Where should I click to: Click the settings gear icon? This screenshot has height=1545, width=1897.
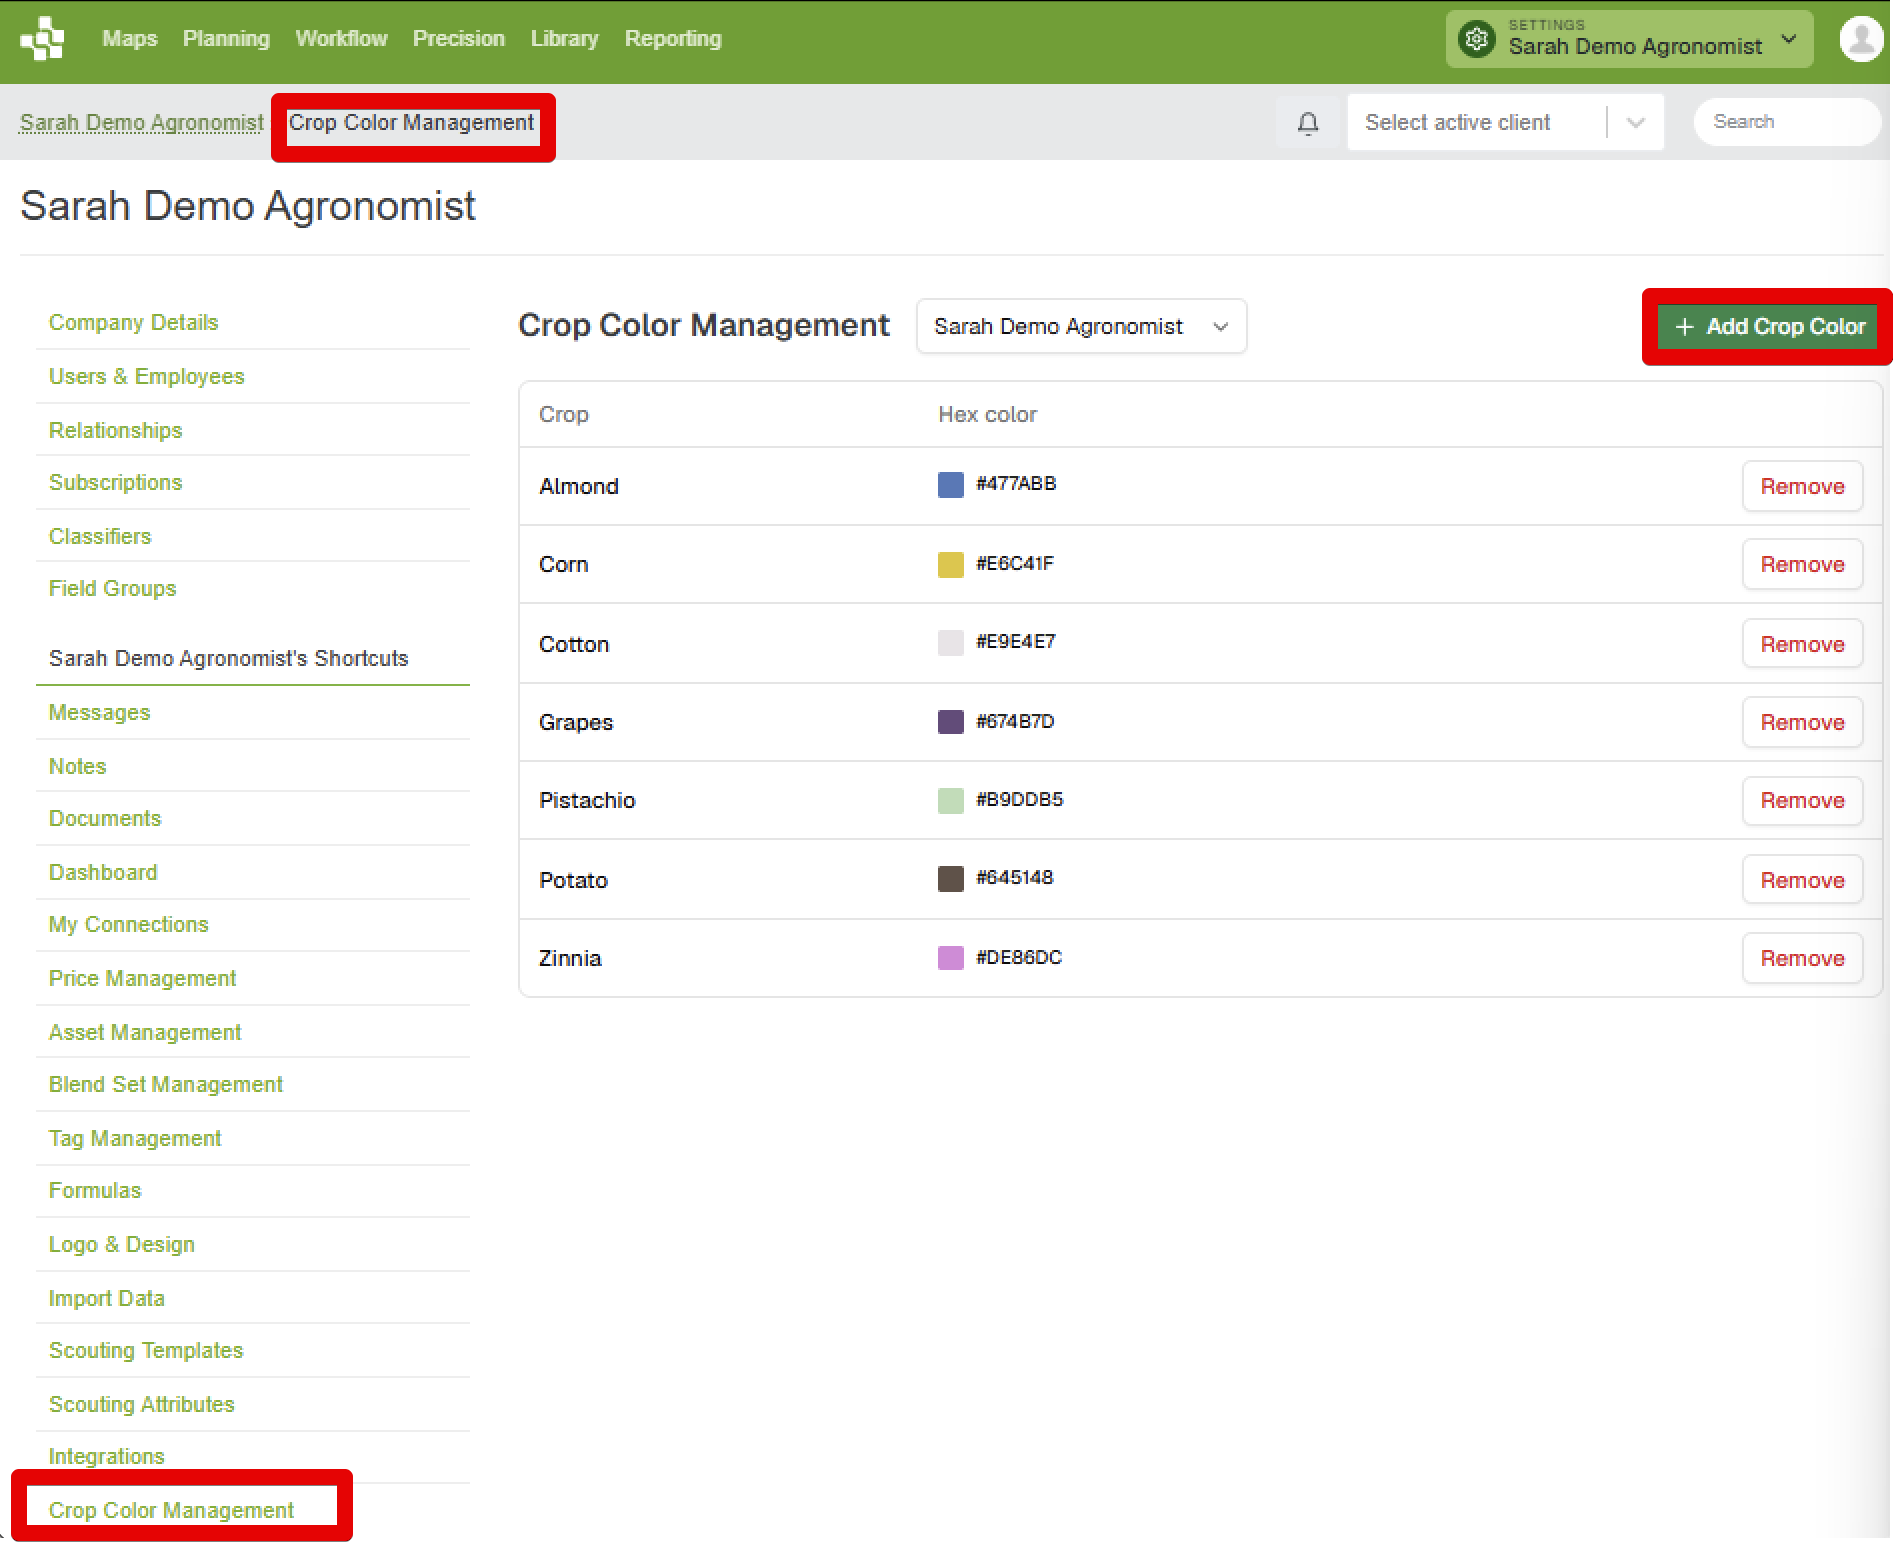coord(1476,39)
